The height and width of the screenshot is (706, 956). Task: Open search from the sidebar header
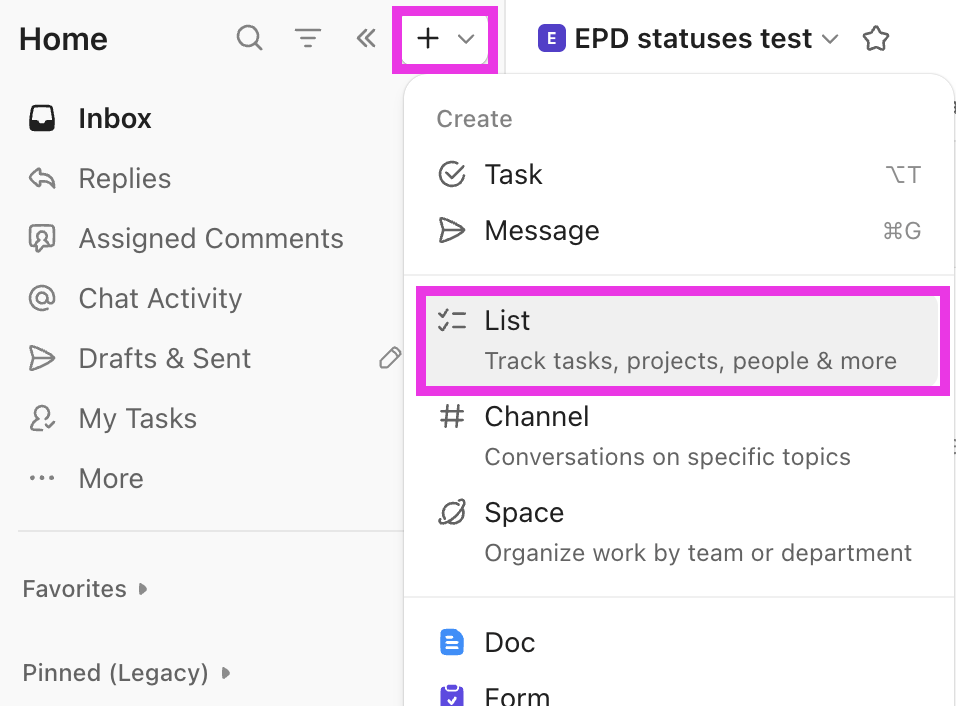[249, 38]
